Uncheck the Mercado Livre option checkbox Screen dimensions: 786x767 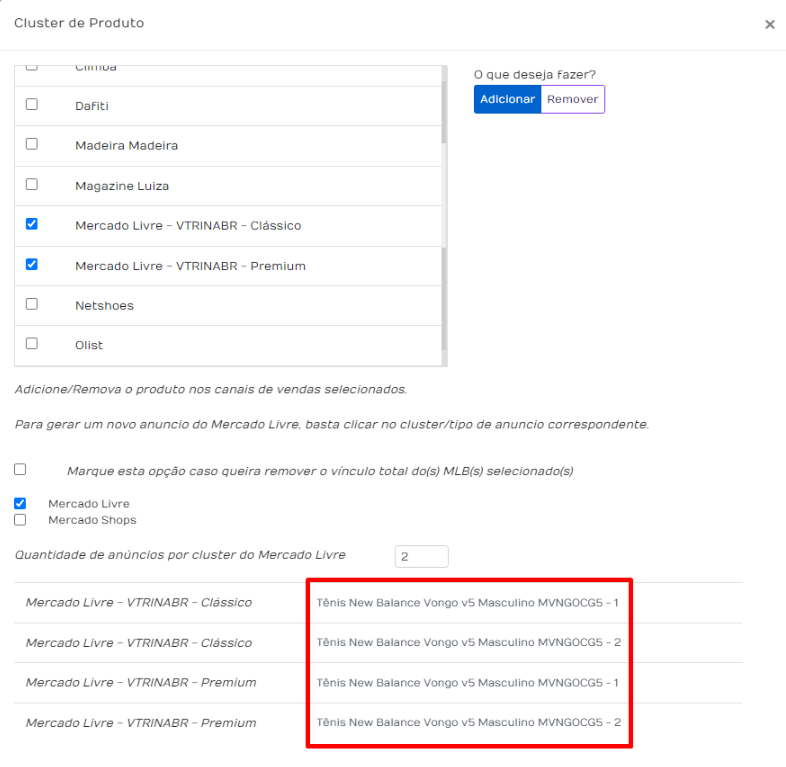pyautogui.click(x=20, y=503)
